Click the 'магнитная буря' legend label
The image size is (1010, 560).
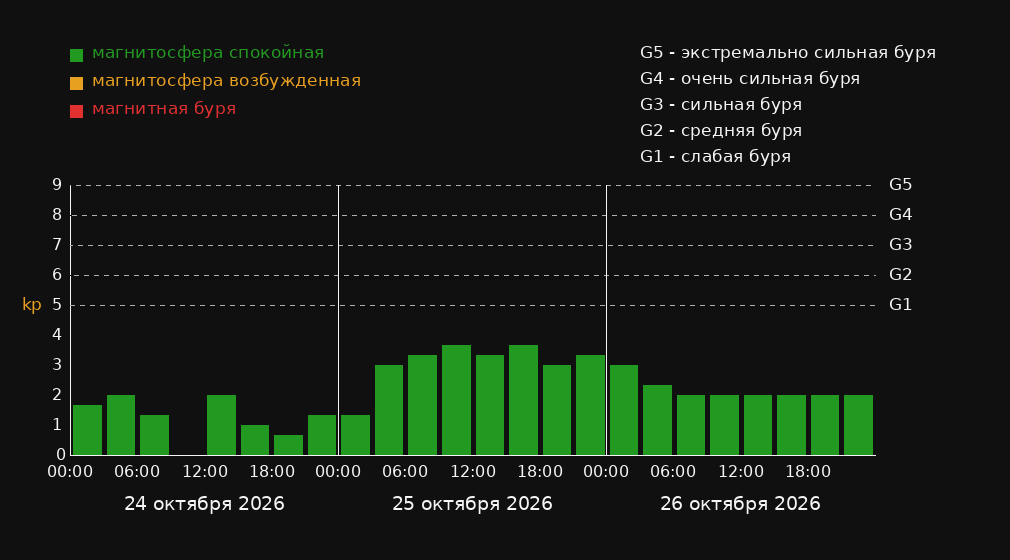point(164,109)
